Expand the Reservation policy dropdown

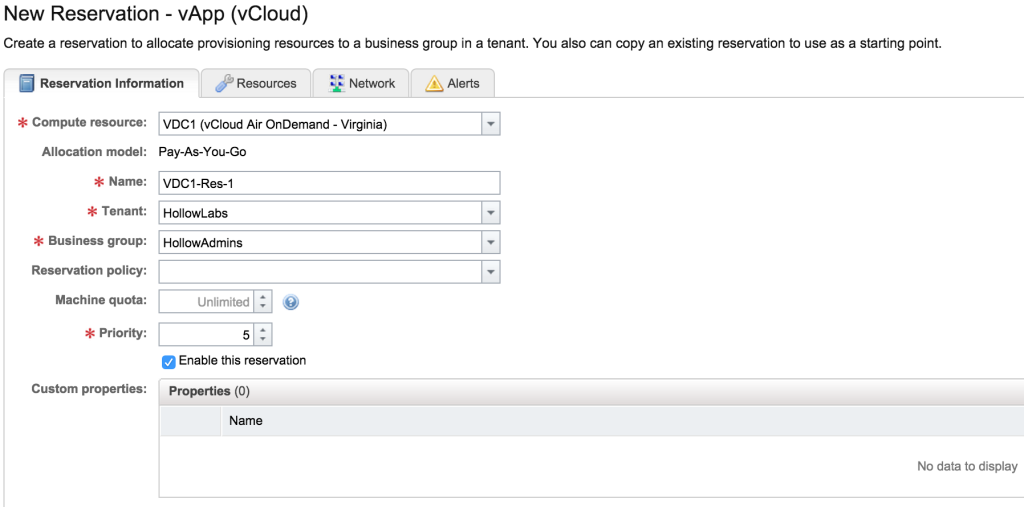tap(490, 272)
